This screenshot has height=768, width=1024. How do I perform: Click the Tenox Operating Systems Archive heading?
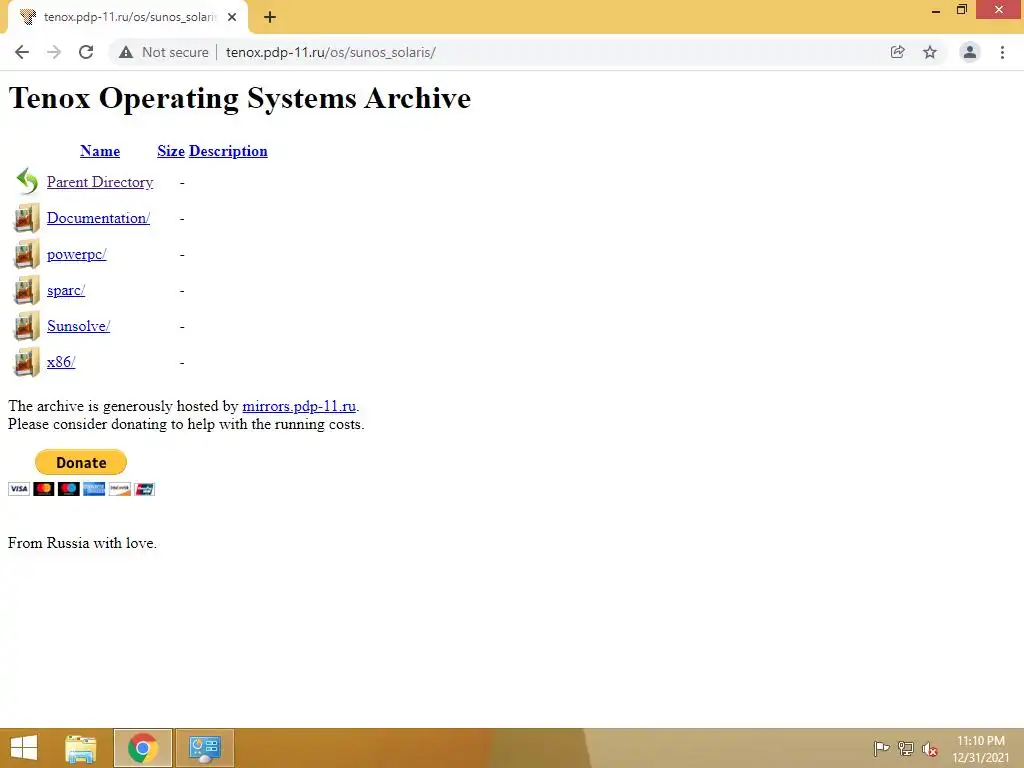coord(240,99)
